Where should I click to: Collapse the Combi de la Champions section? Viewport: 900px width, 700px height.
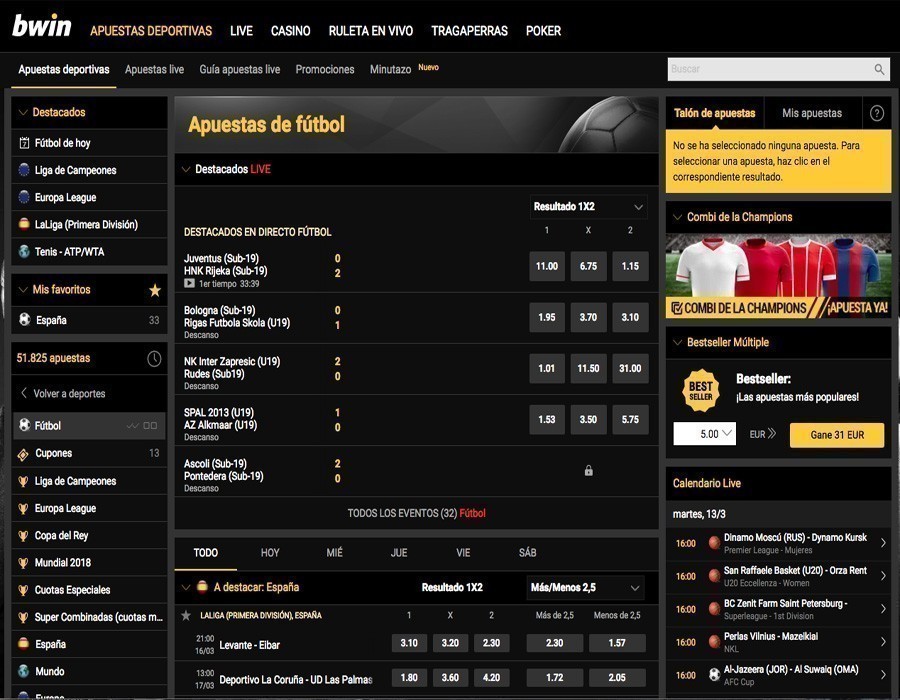coord(677,215)
